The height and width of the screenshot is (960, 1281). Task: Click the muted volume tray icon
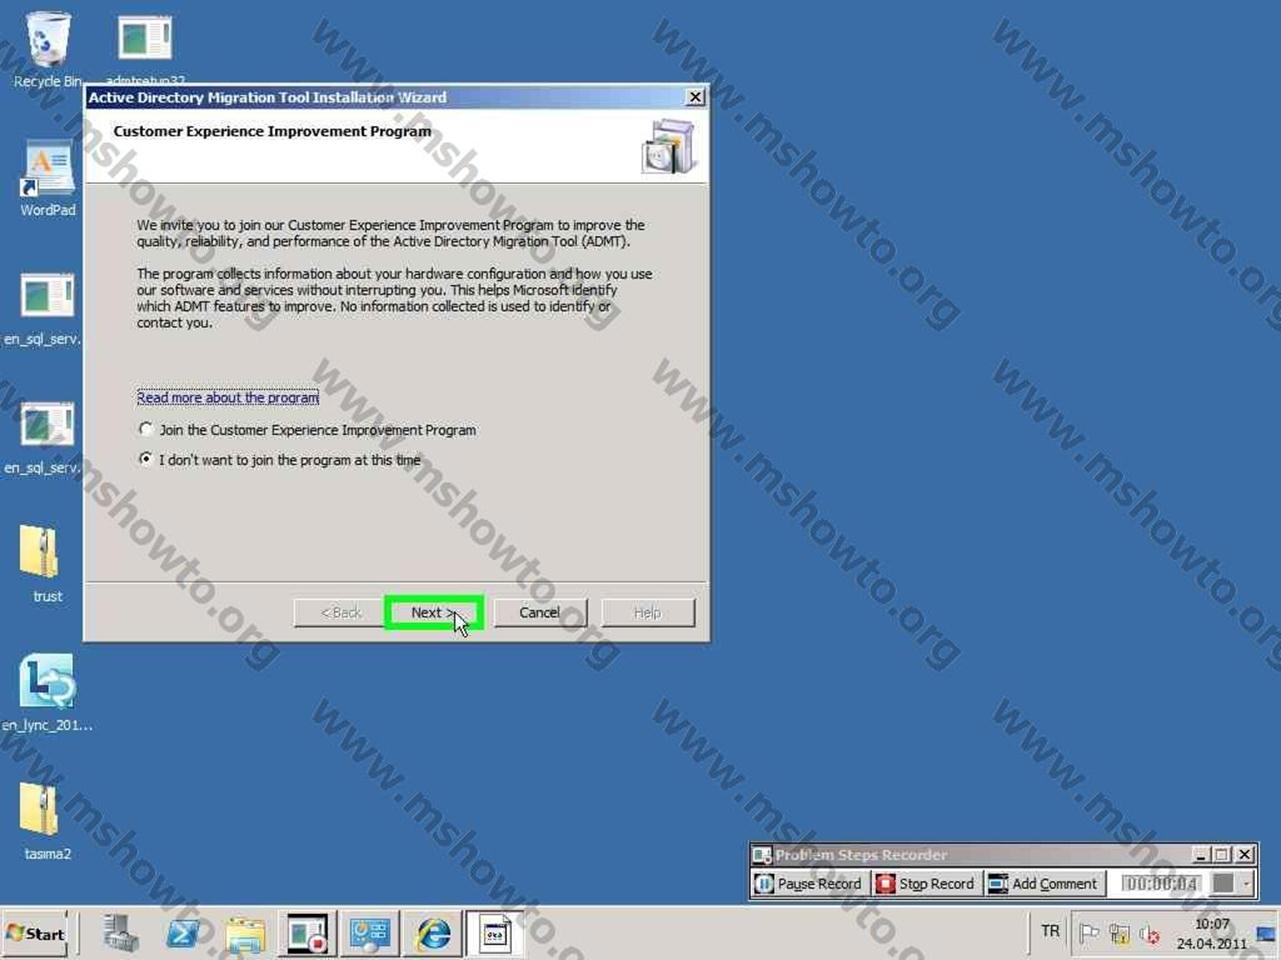1149,935
